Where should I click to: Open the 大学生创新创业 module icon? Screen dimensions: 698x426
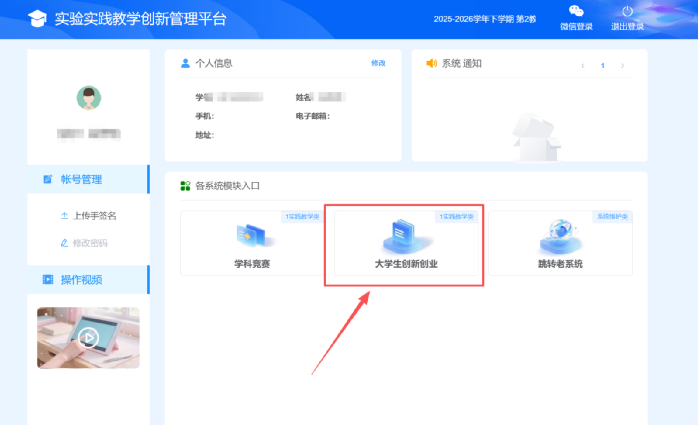[405, 237]
